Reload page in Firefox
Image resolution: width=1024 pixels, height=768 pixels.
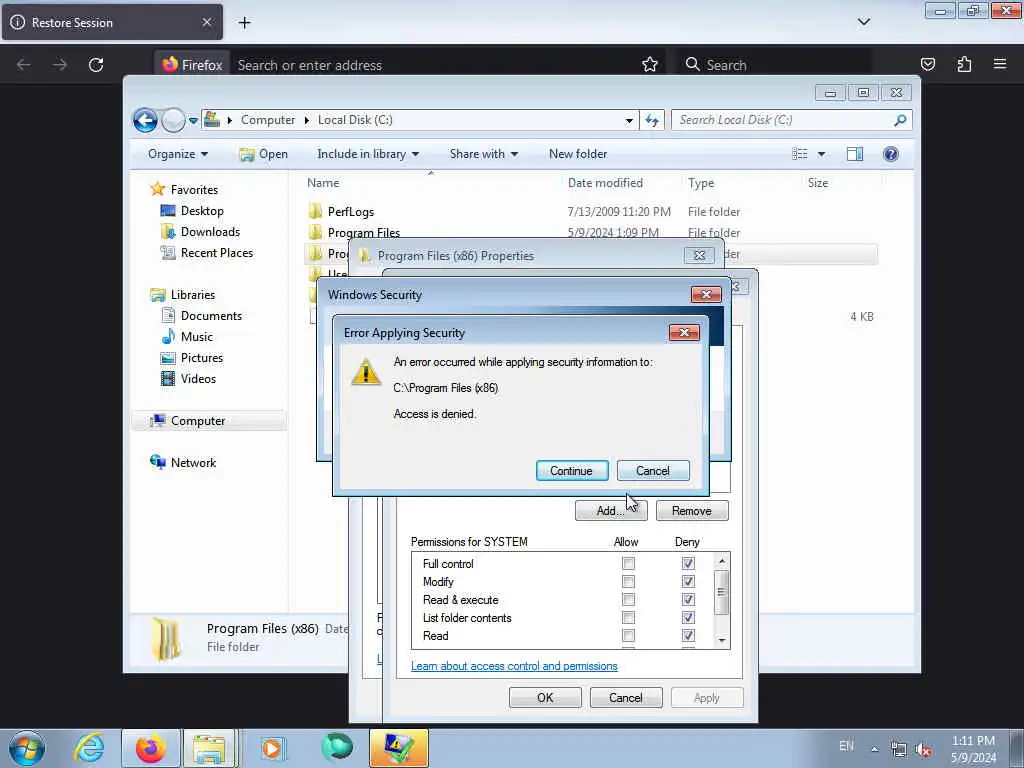pyautogui.click(x=96, y=65)
